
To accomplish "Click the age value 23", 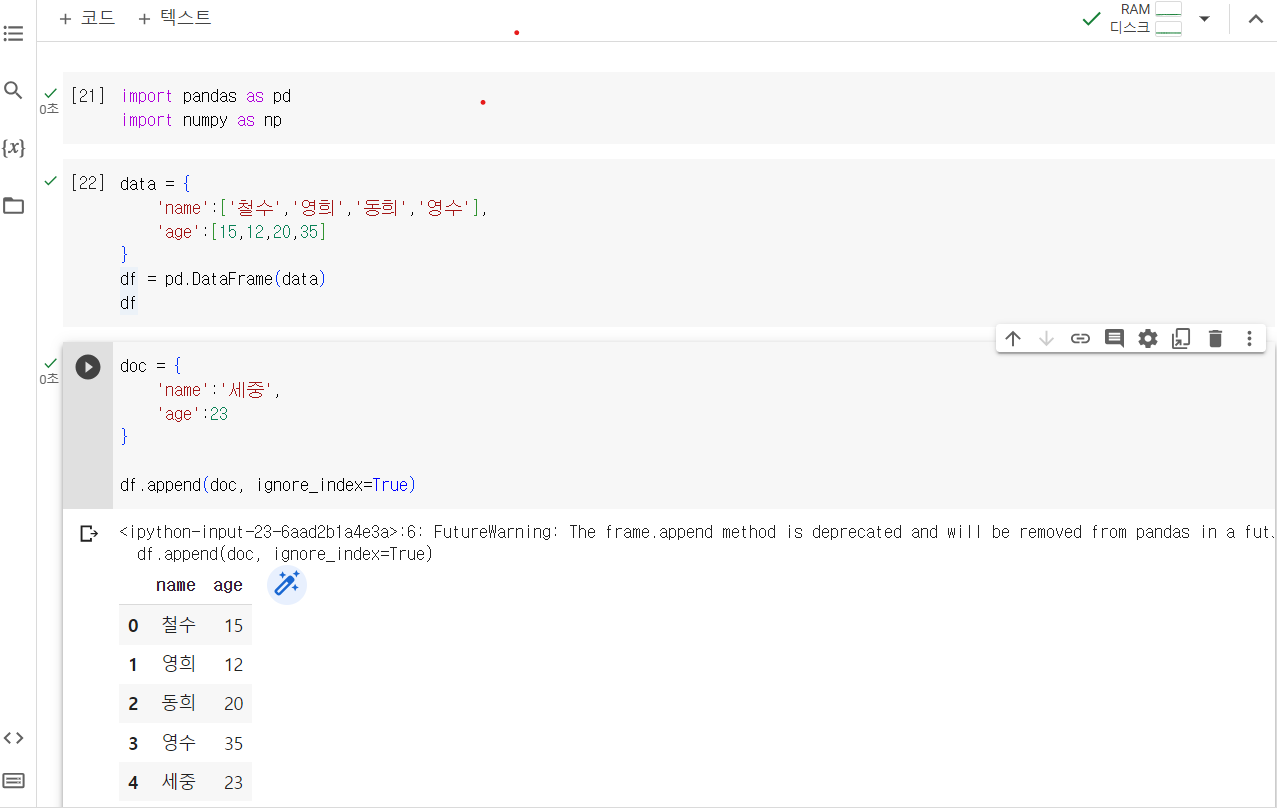I will click(x=233, y=783).
